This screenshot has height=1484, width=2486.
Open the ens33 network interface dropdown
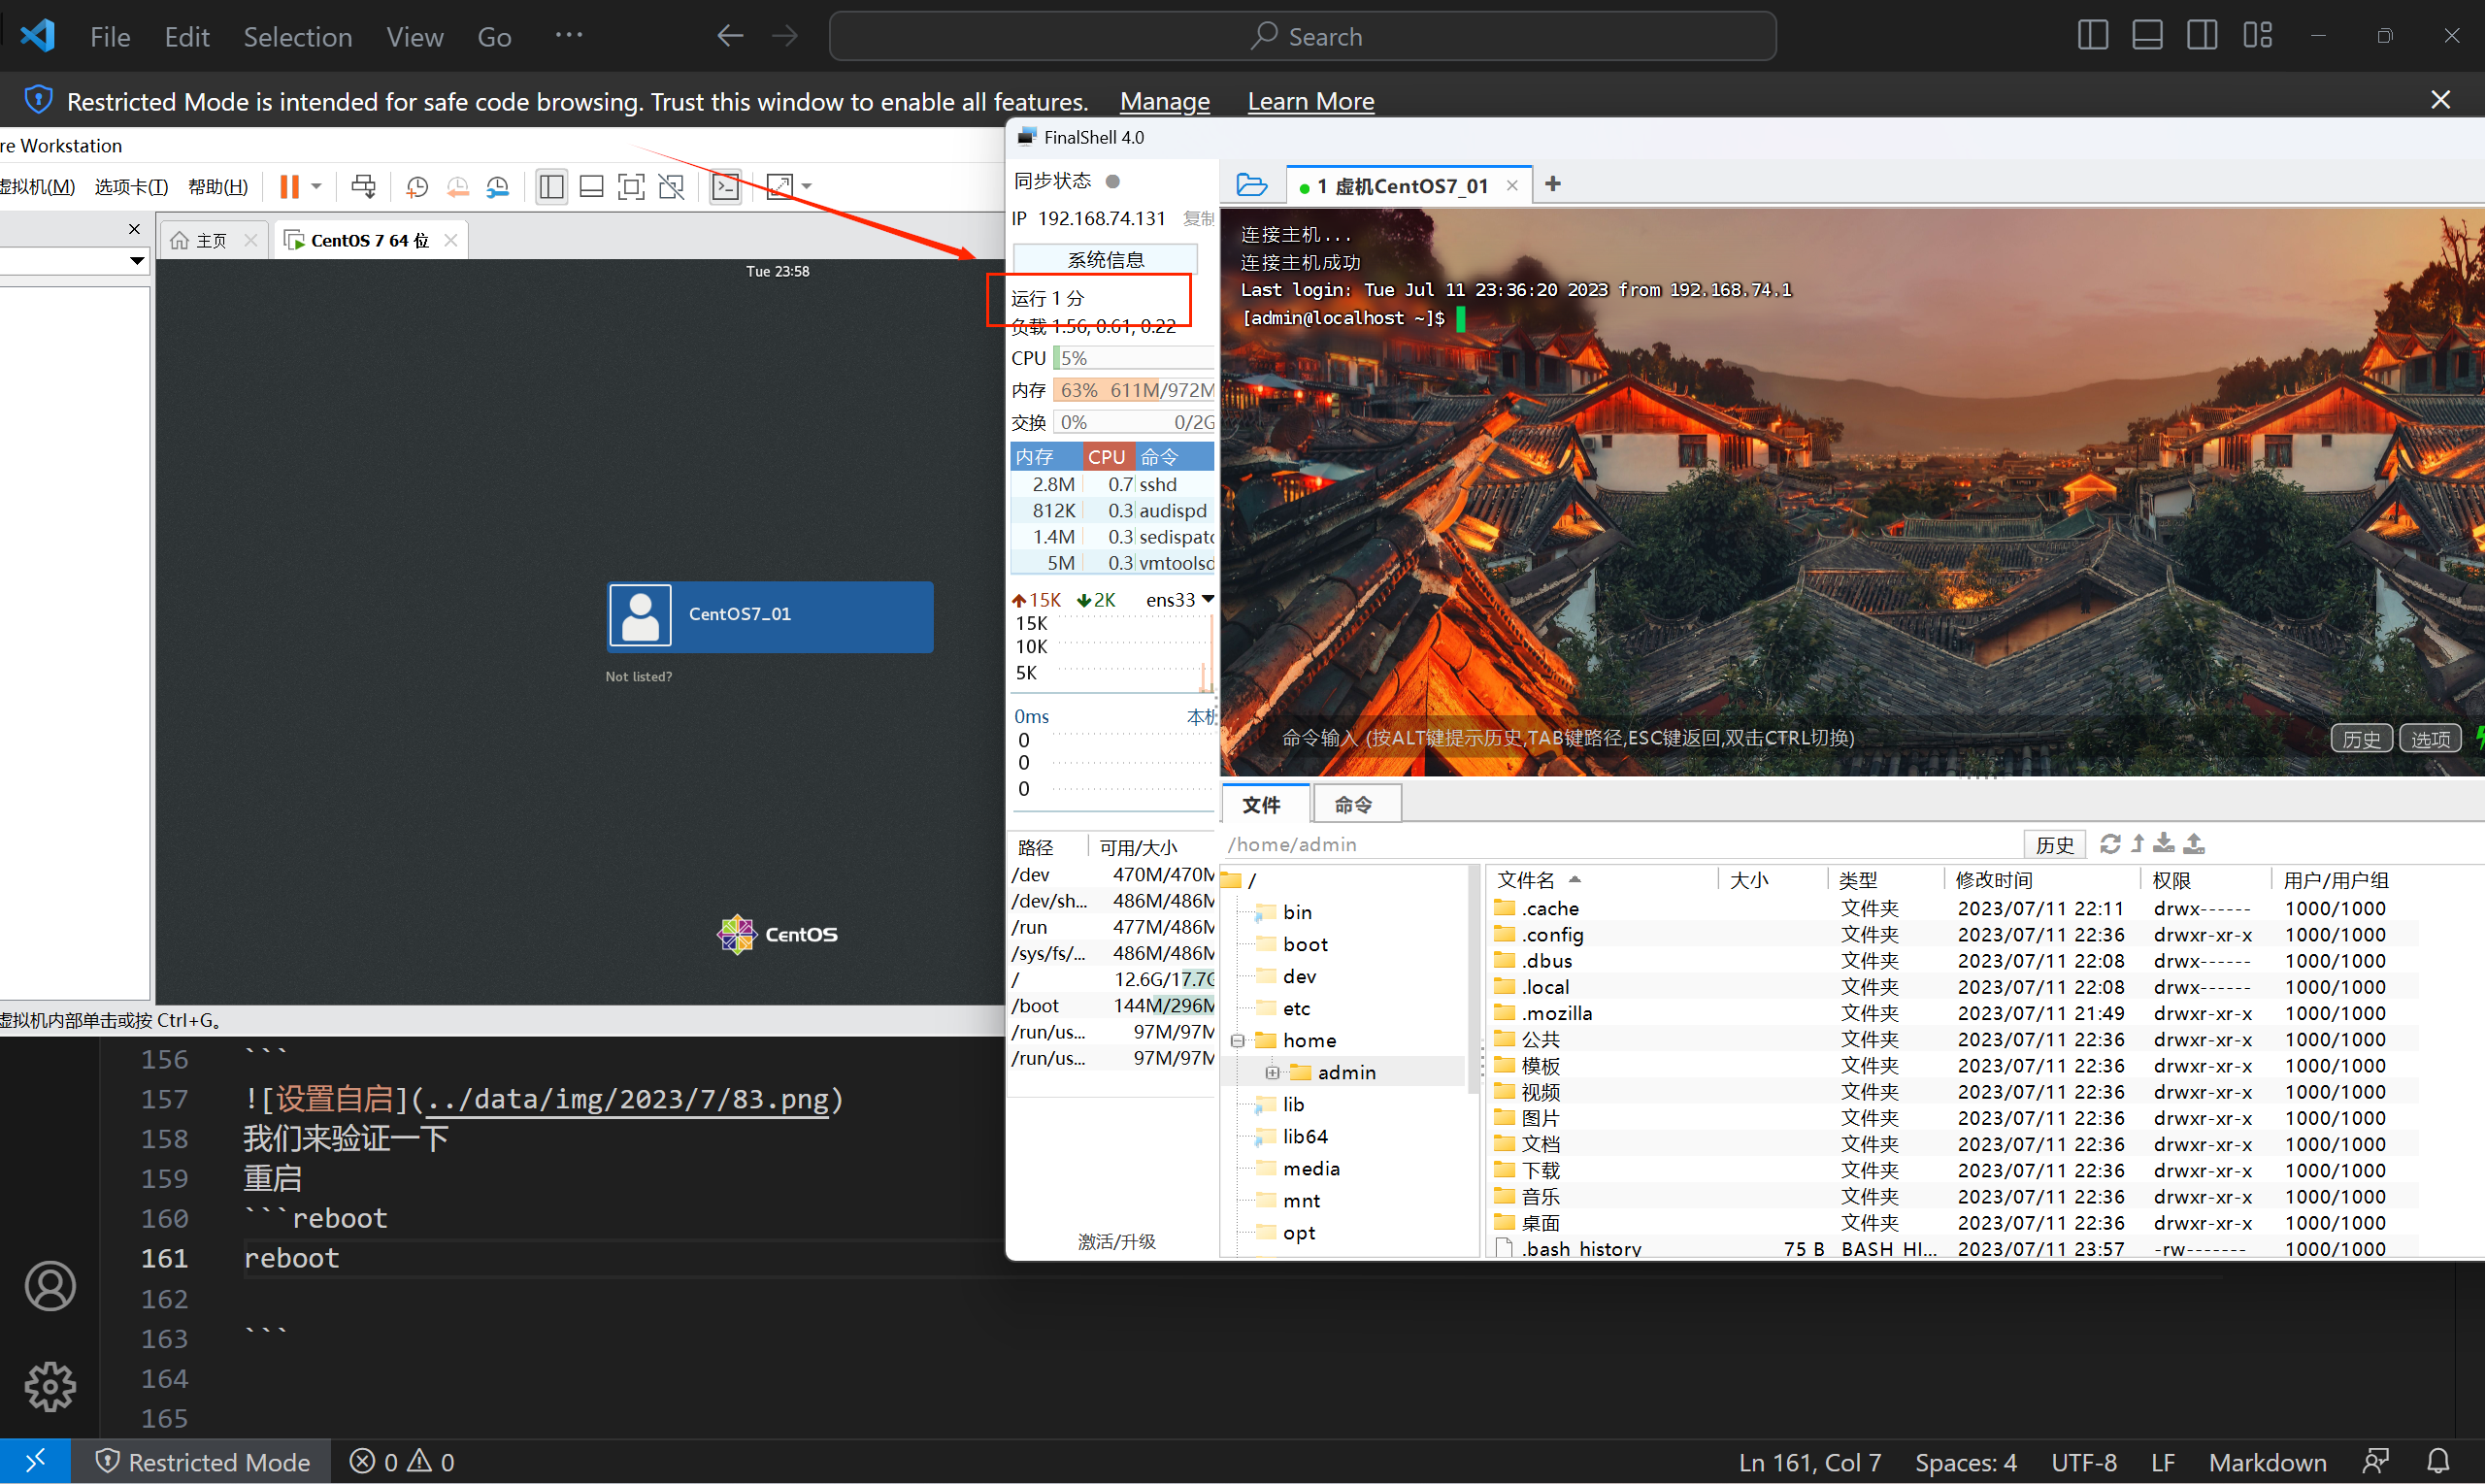[1208, 600]
